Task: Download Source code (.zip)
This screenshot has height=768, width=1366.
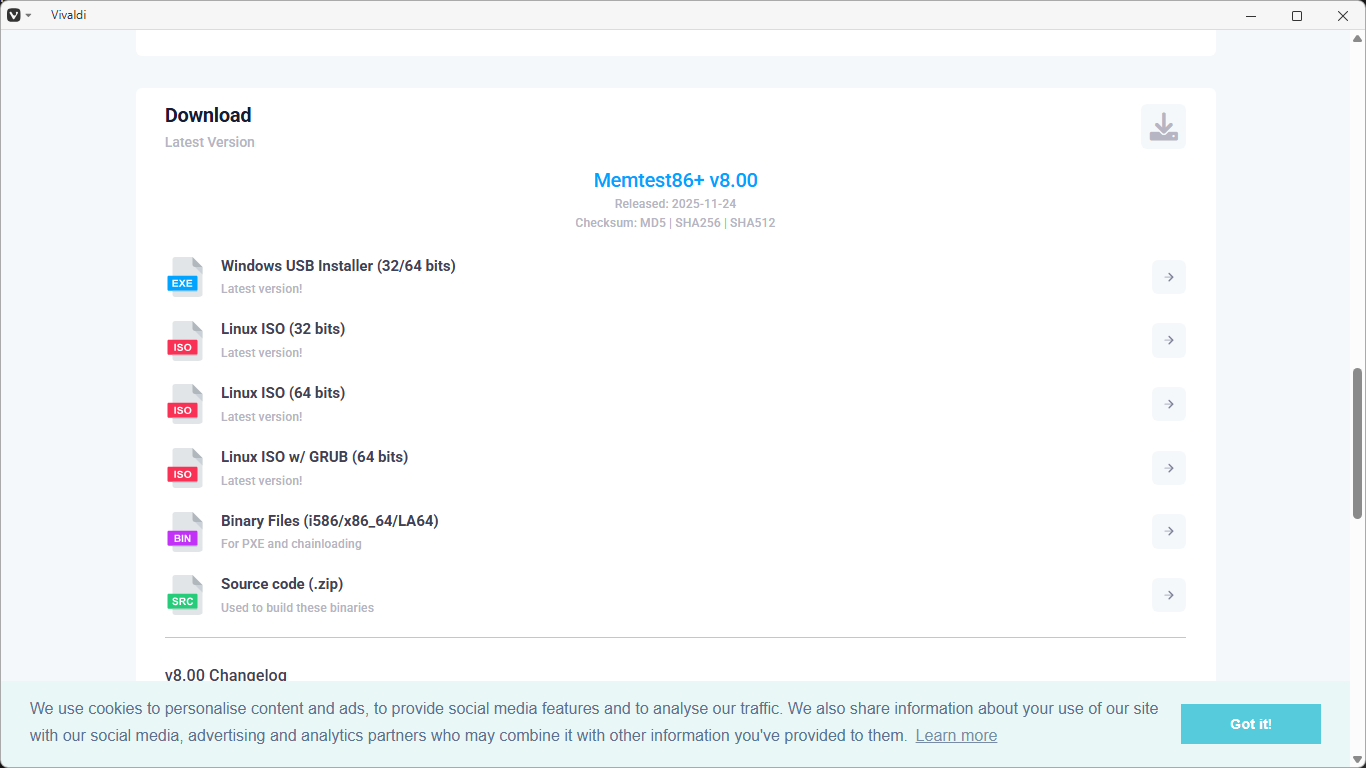Action: [282, 584]
